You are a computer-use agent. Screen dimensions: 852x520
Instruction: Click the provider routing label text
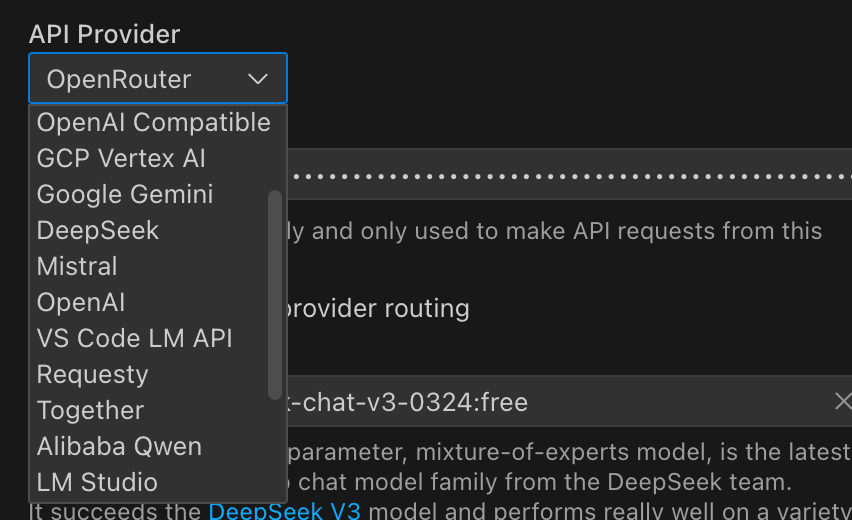point(377,309)
